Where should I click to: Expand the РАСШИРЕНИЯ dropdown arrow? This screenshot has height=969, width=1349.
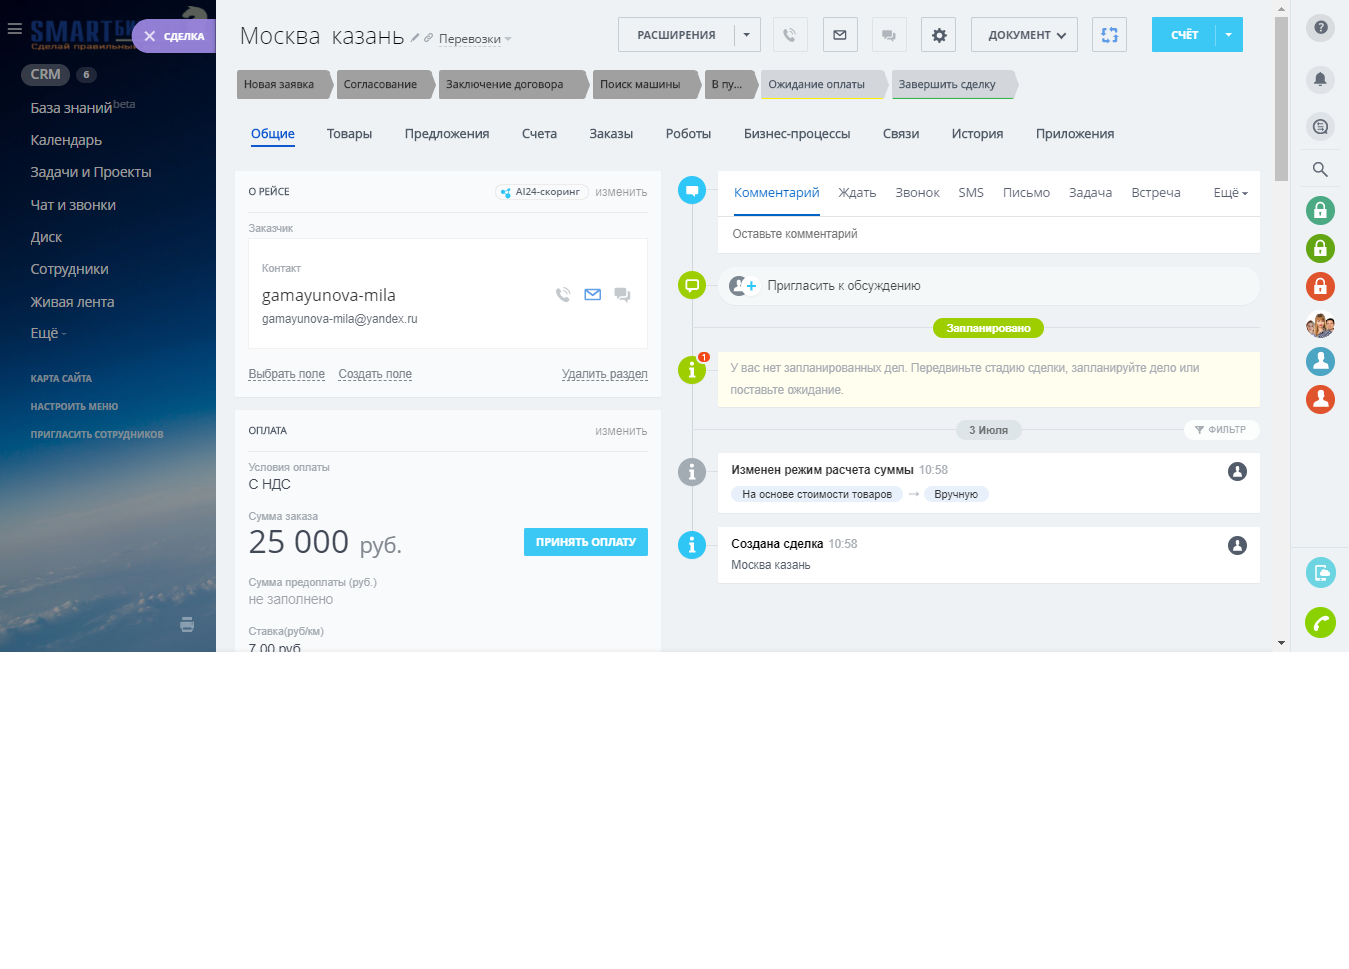pyautogui.click(x=747, y=35)
